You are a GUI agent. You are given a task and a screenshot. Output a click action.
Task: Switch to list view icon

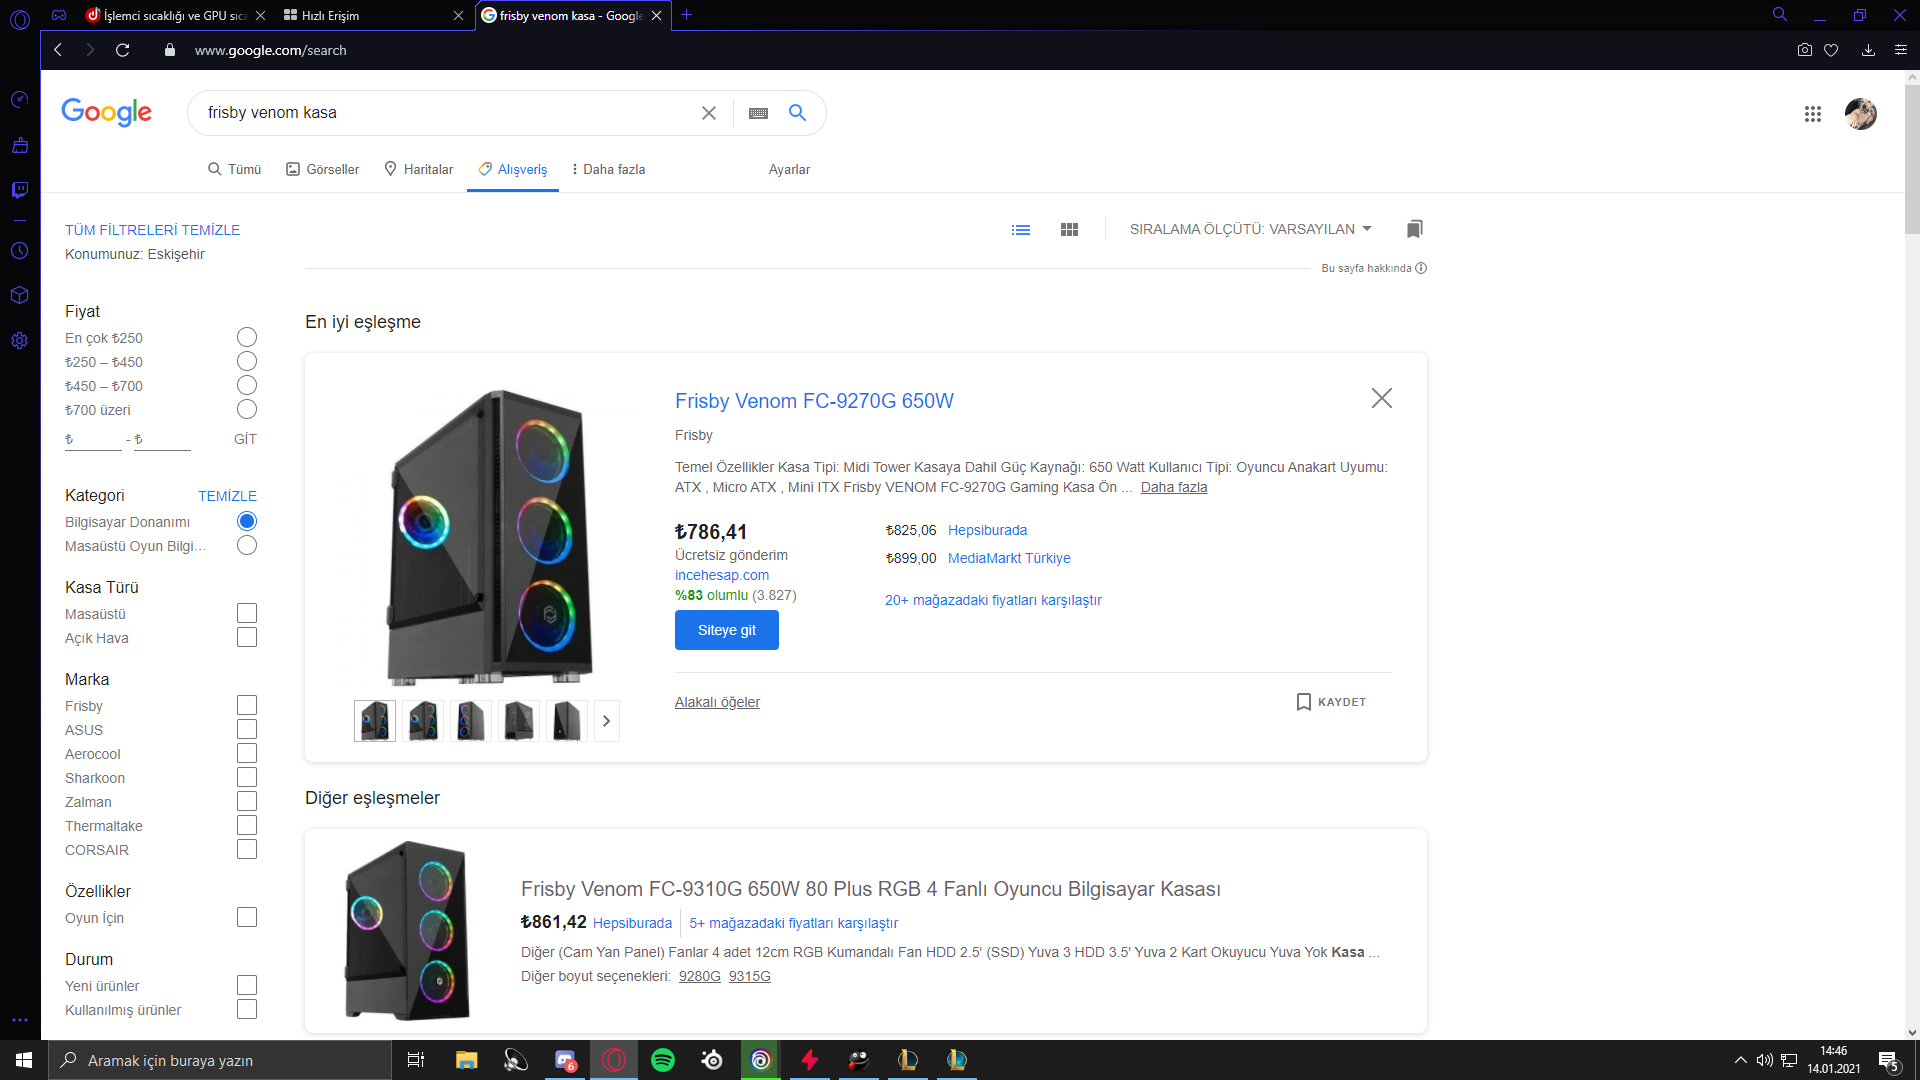coord(1020,230)
